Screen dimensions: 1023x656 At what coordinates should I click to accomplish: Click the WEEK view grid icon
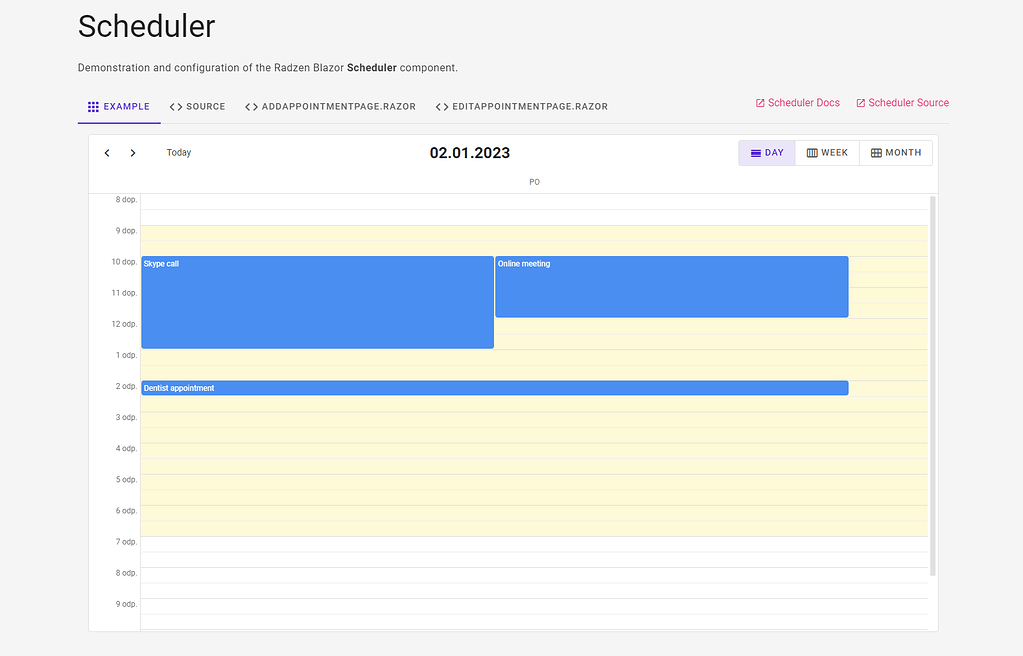(812, 152)
